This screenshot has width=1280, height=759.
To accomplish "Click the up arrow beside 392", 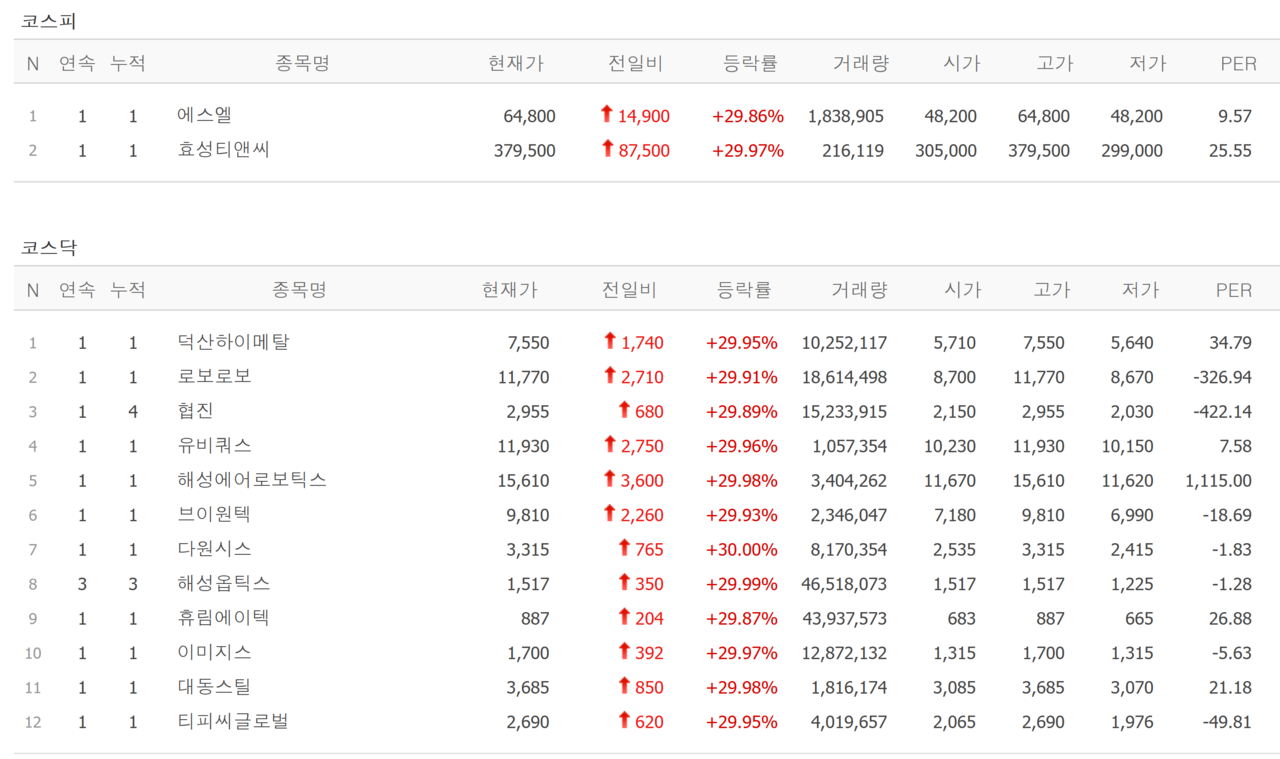I will 624,652.
